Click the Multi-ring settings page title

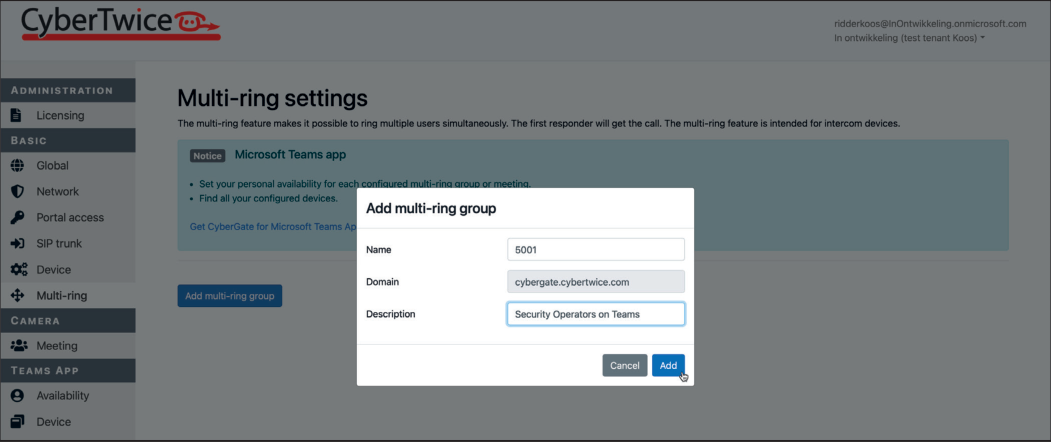(272, 99)
